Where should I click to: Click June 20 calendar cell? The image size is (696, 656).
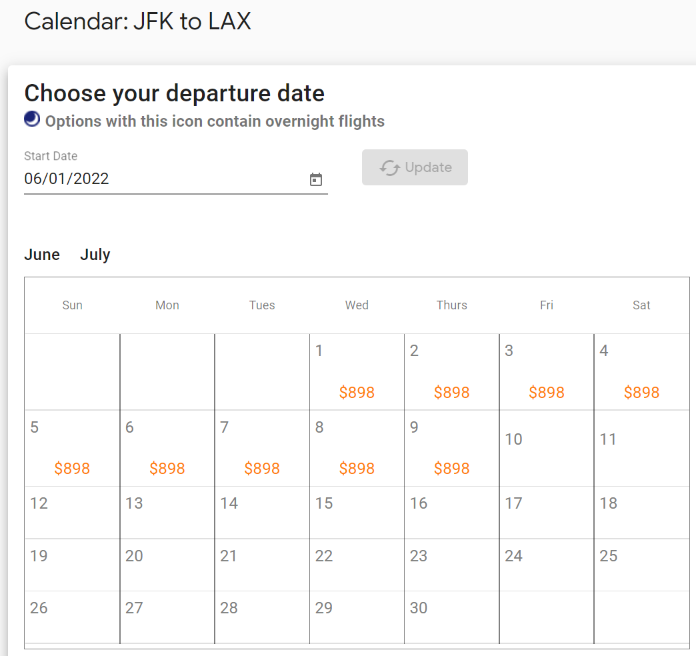tap(167, 565)
